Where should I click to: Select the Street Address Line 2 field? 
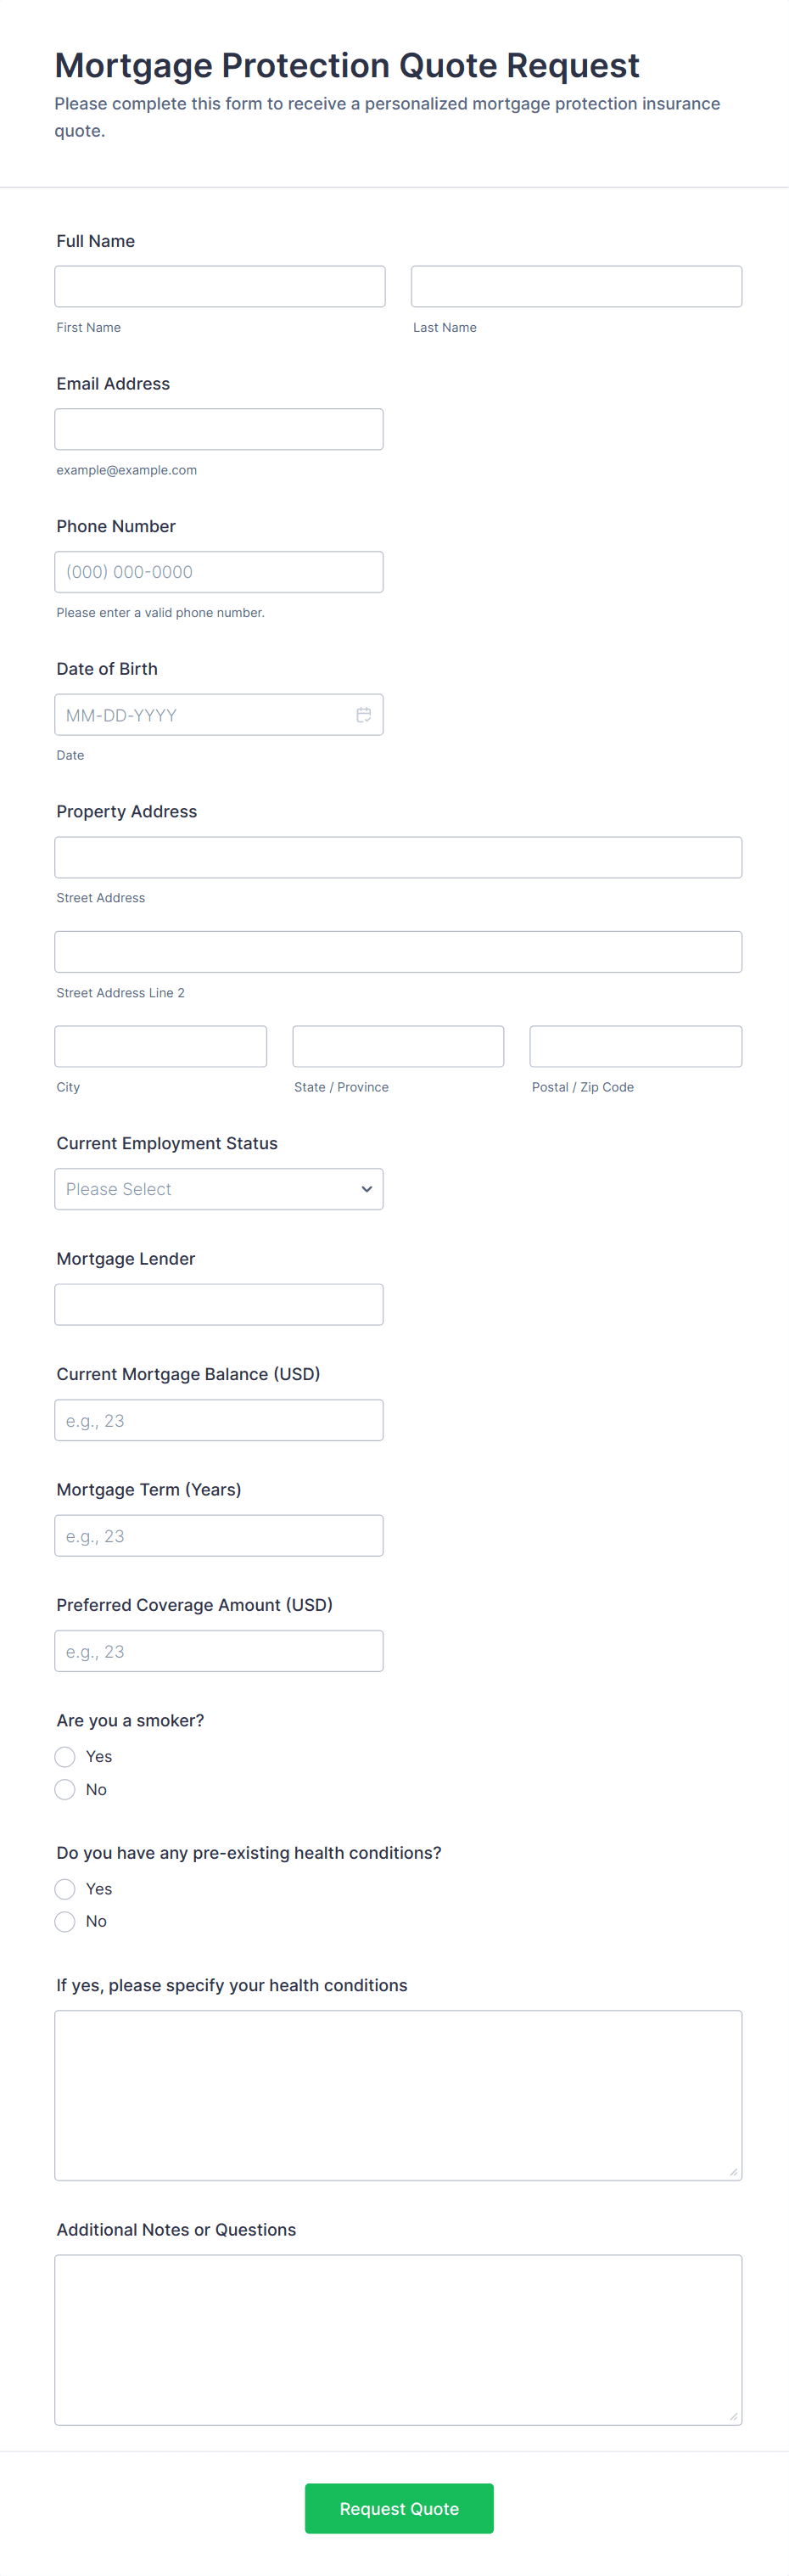tap(398, 952)
